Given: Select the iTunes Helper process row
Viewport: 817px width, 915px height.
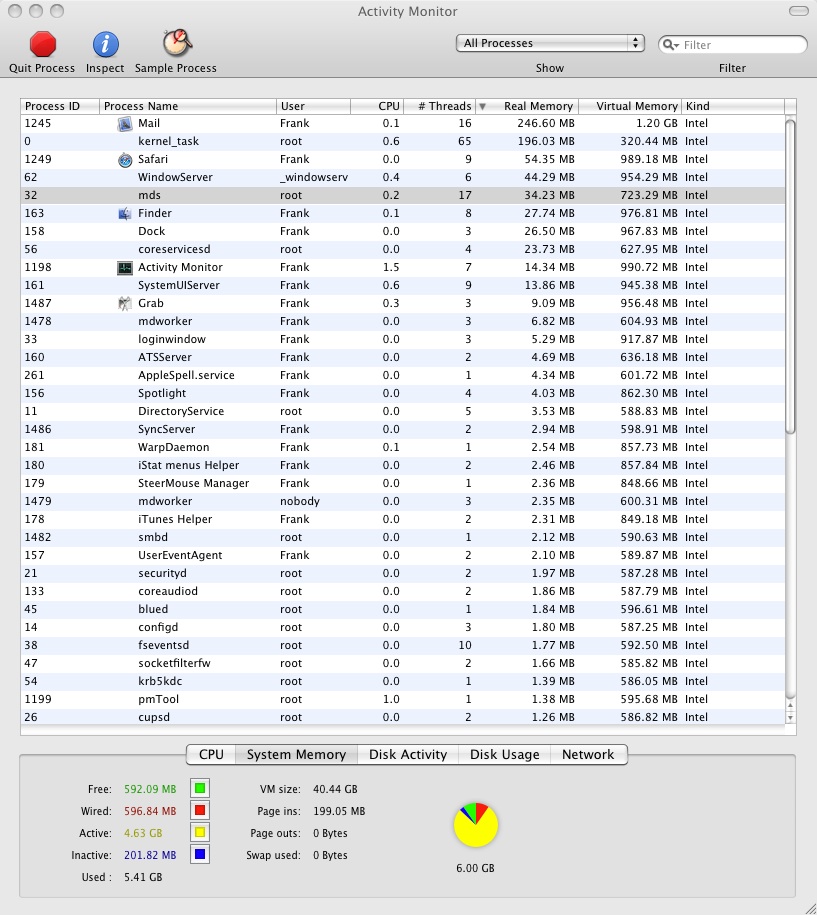Looking at the screenshot, I should coord(403,519).
